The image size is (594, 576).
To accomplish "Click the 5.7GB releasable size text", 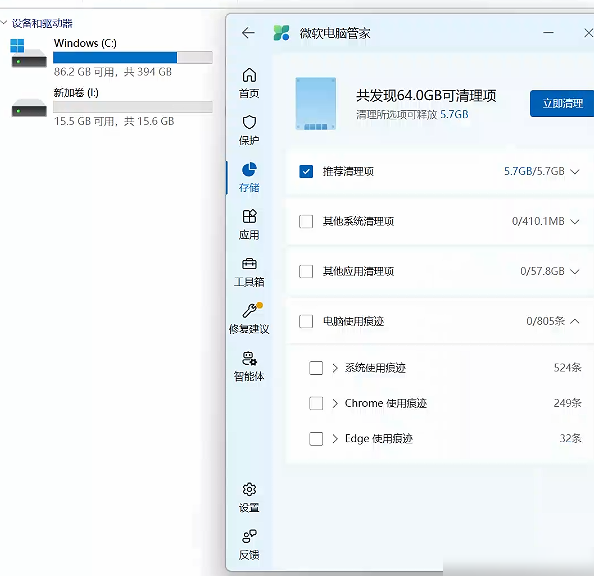I will point(454,114).
